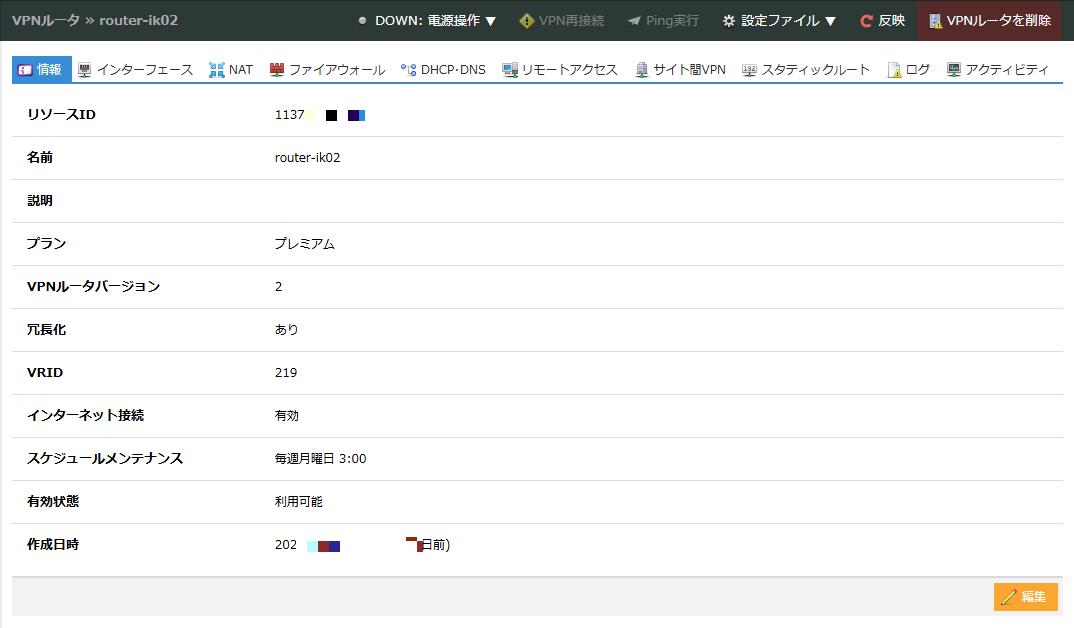
Task: Click the 冗長化 value あり
Action: pyautogui.click(x=286, y=329)
